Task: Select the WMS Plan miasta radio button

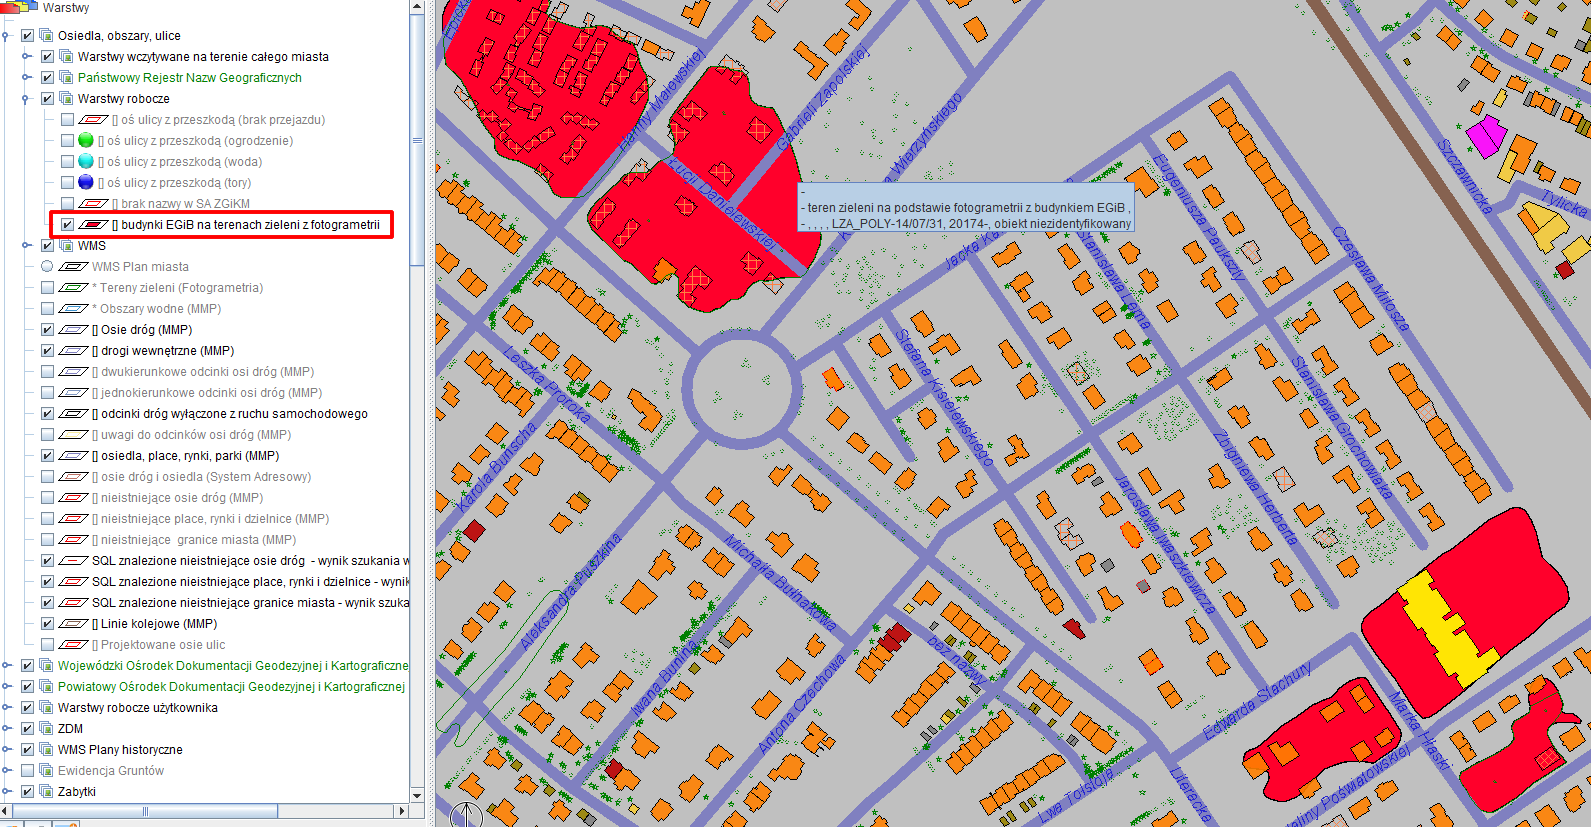Action: [47, 267]
